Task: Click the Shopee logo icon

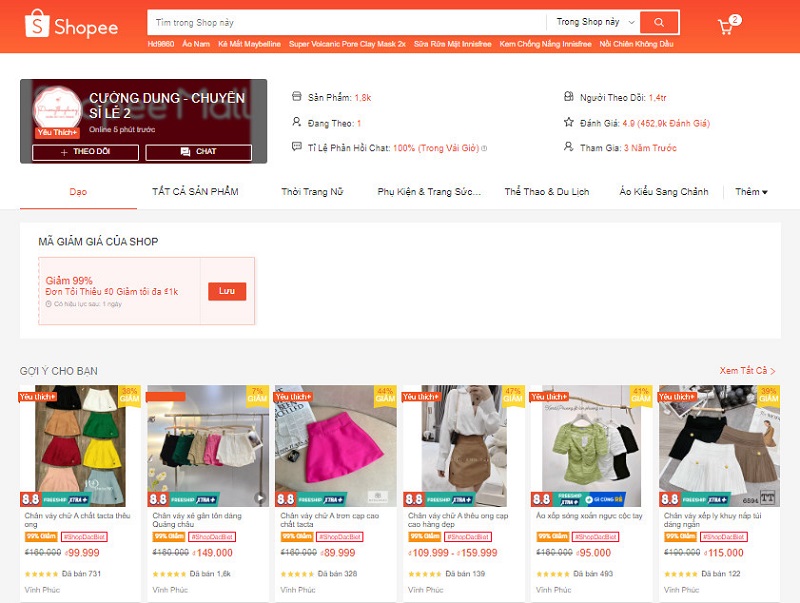Action: coord(37,25)
